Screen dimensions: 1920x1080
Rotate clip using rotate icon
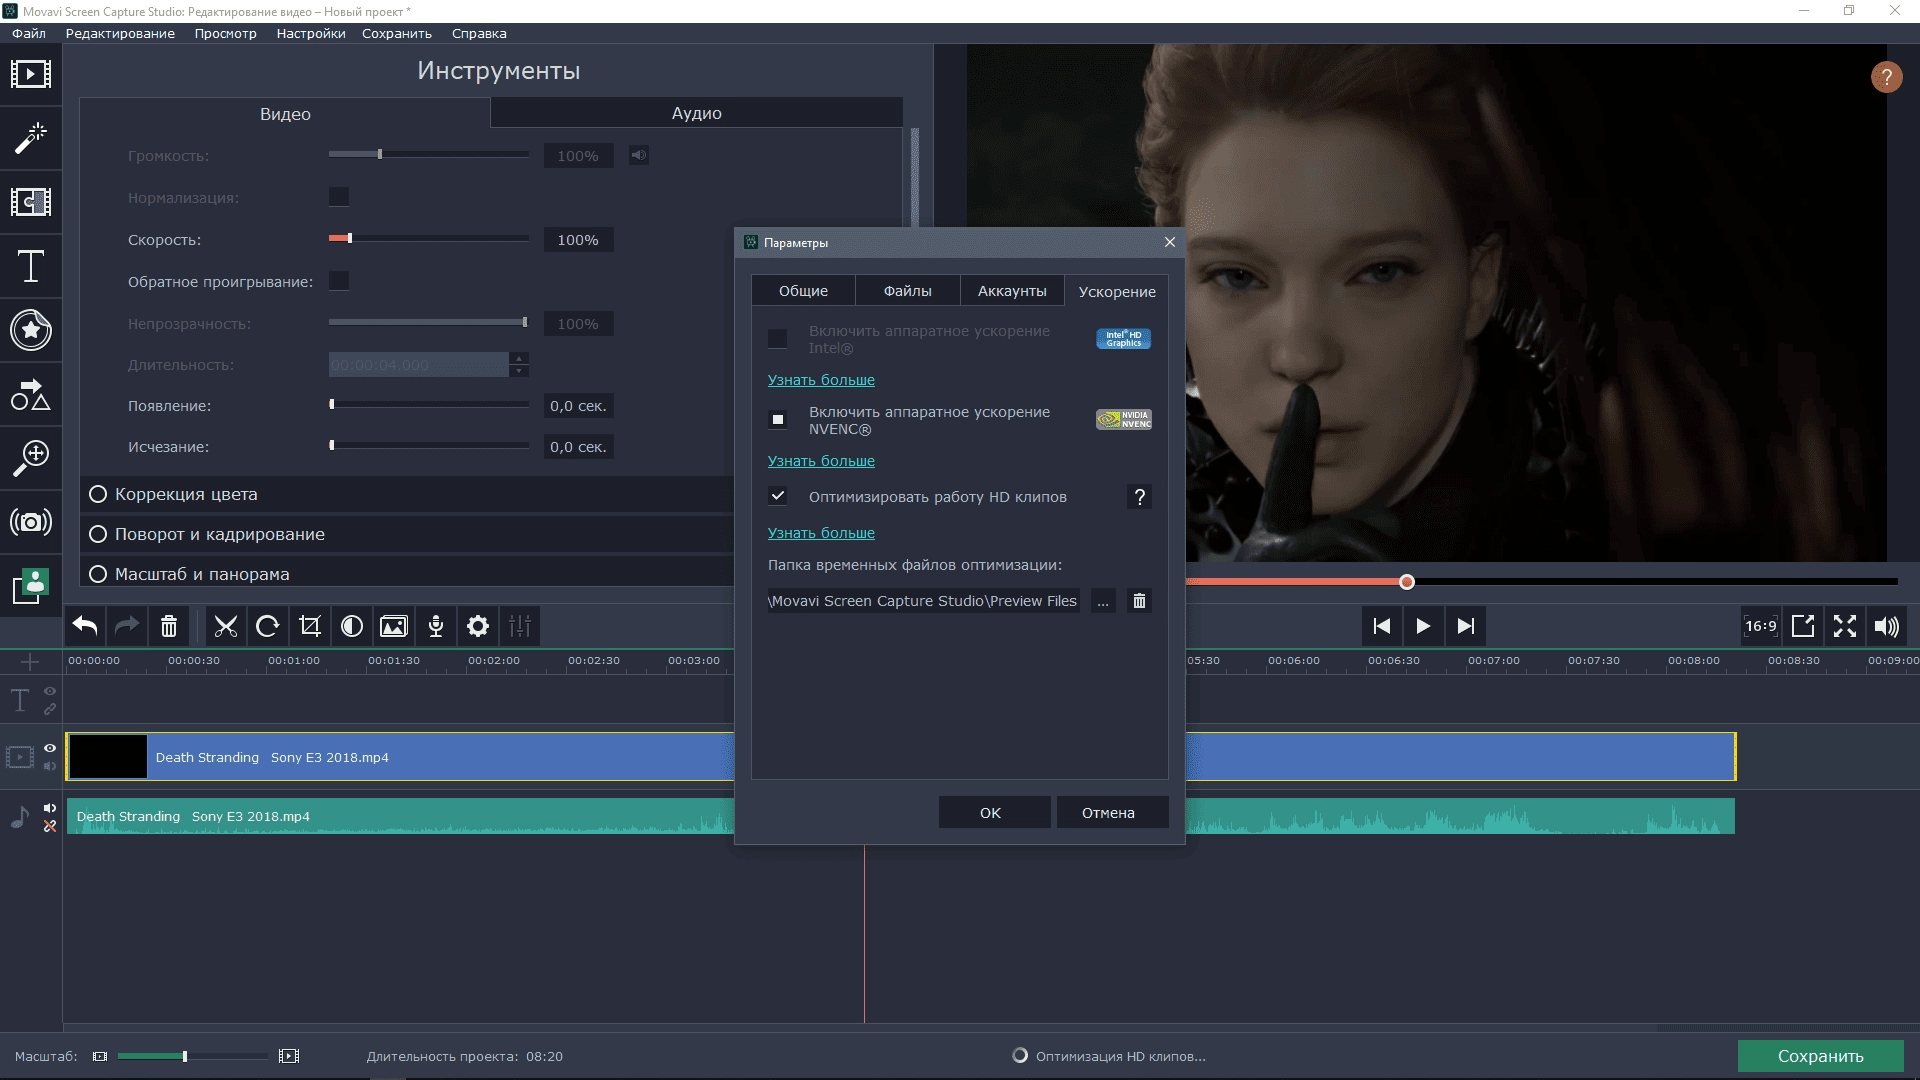pyautogui.click(x=268, y=626)
